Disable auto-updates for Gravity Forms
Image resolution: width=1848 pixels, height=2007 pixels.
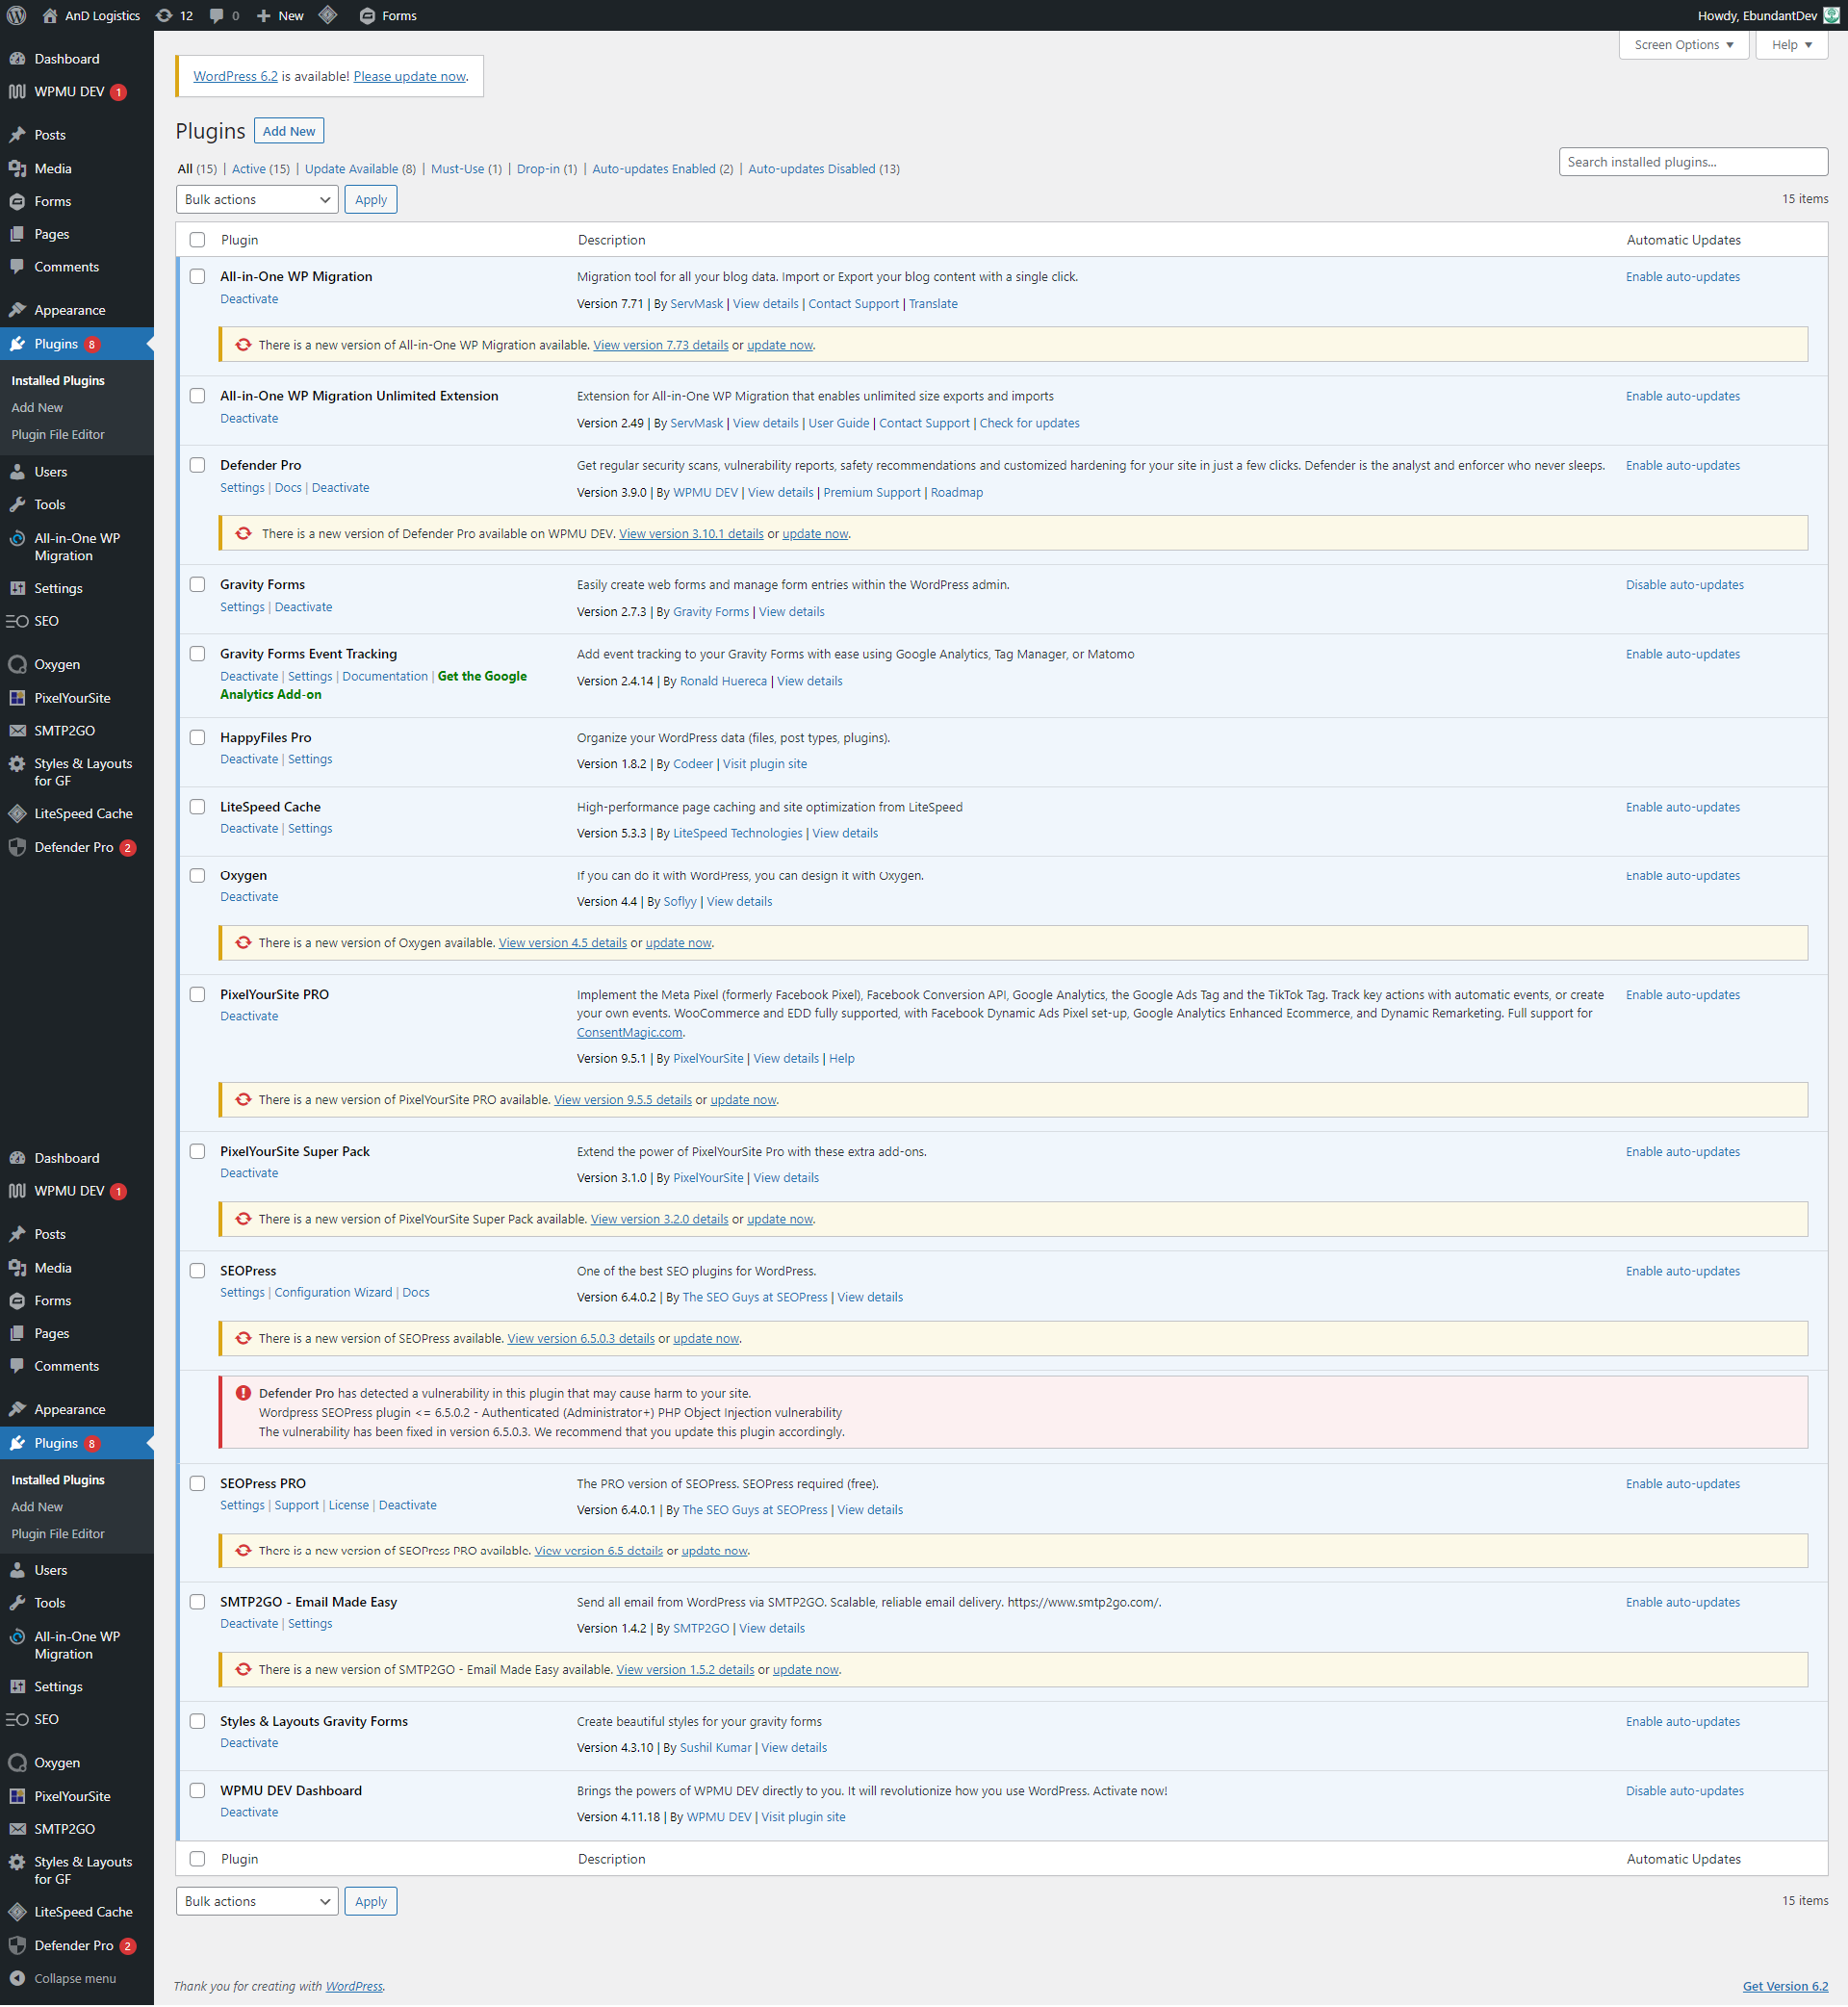tap(1684, 585)
